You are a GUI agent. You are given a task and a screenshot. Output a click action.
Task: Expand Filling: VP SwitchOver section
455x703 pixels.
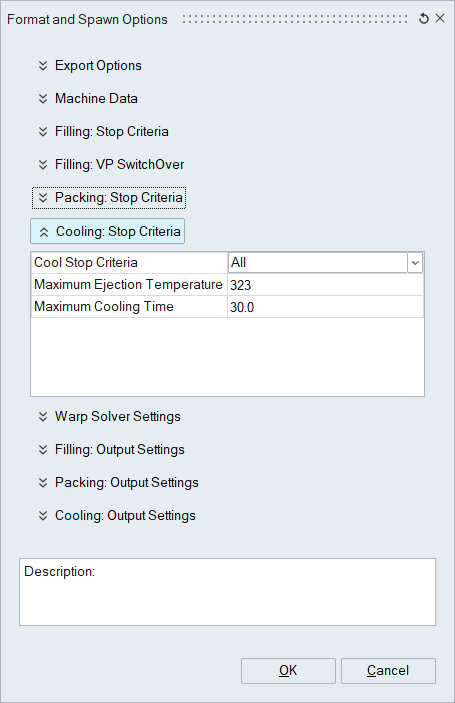click(111, 165)
